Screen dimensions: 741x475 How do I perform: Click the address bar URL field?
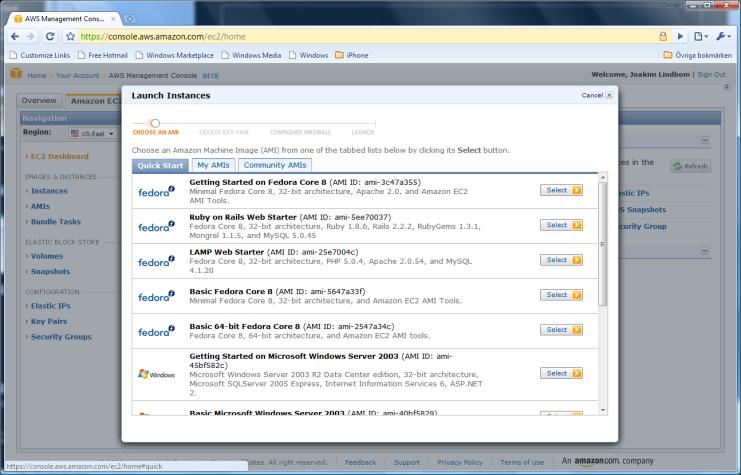[369, 36]
